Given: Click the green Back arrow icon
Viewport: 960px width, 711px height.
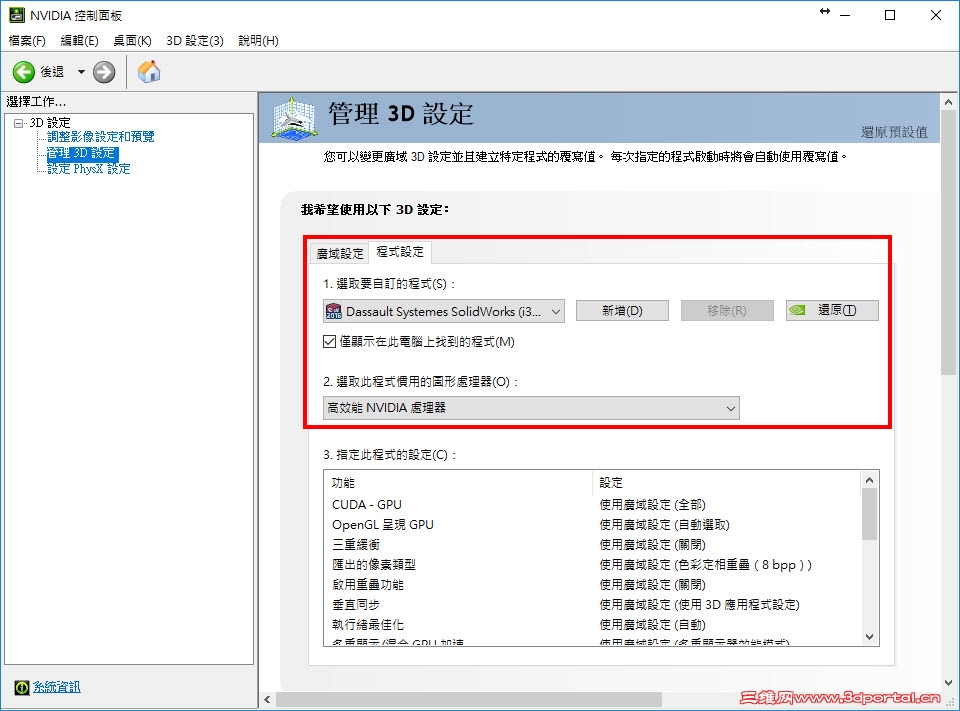Looking at the screenshot, I should click(24, 72).
